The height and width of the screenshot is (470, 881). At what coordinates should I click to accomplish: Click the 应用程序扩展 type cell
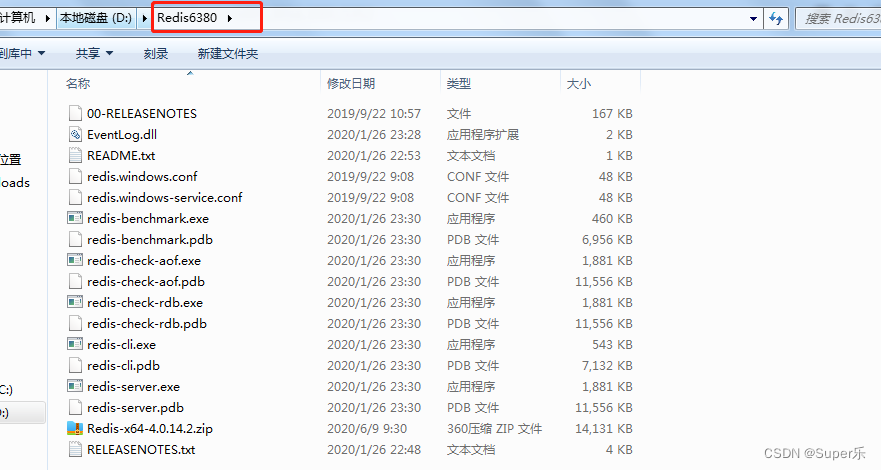pos(483,134)
